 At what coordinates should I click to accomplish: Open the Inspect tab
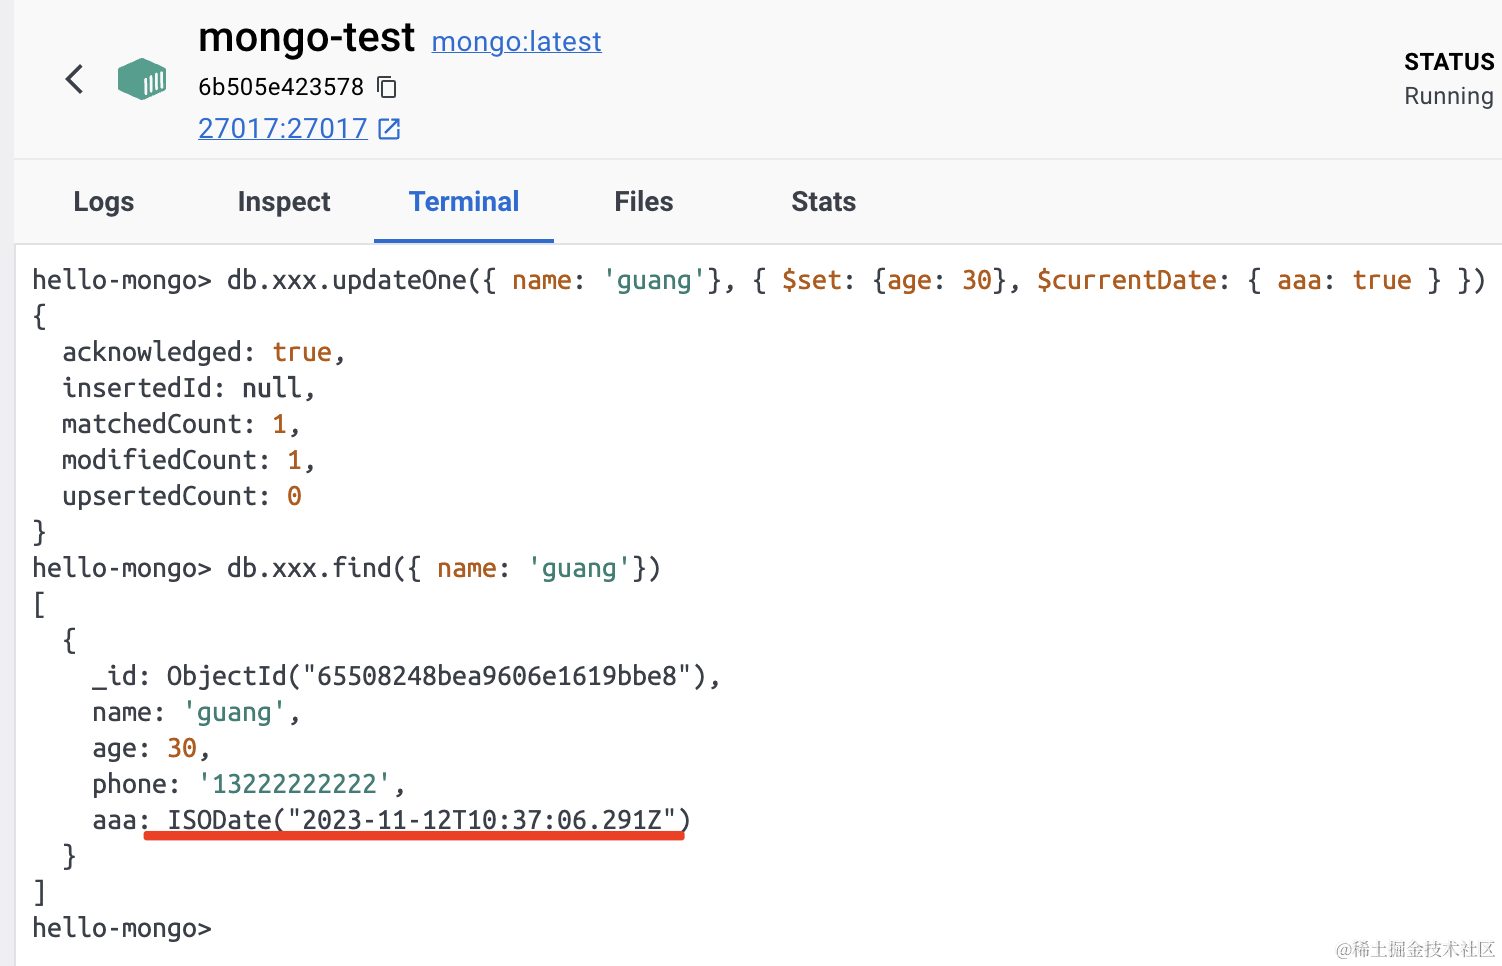click(284, 202)
